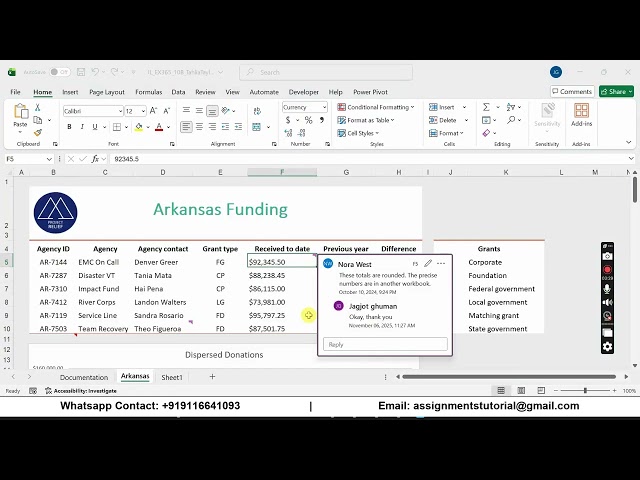Click the green Share button
640x480 pixels.
tap(616, 91)
